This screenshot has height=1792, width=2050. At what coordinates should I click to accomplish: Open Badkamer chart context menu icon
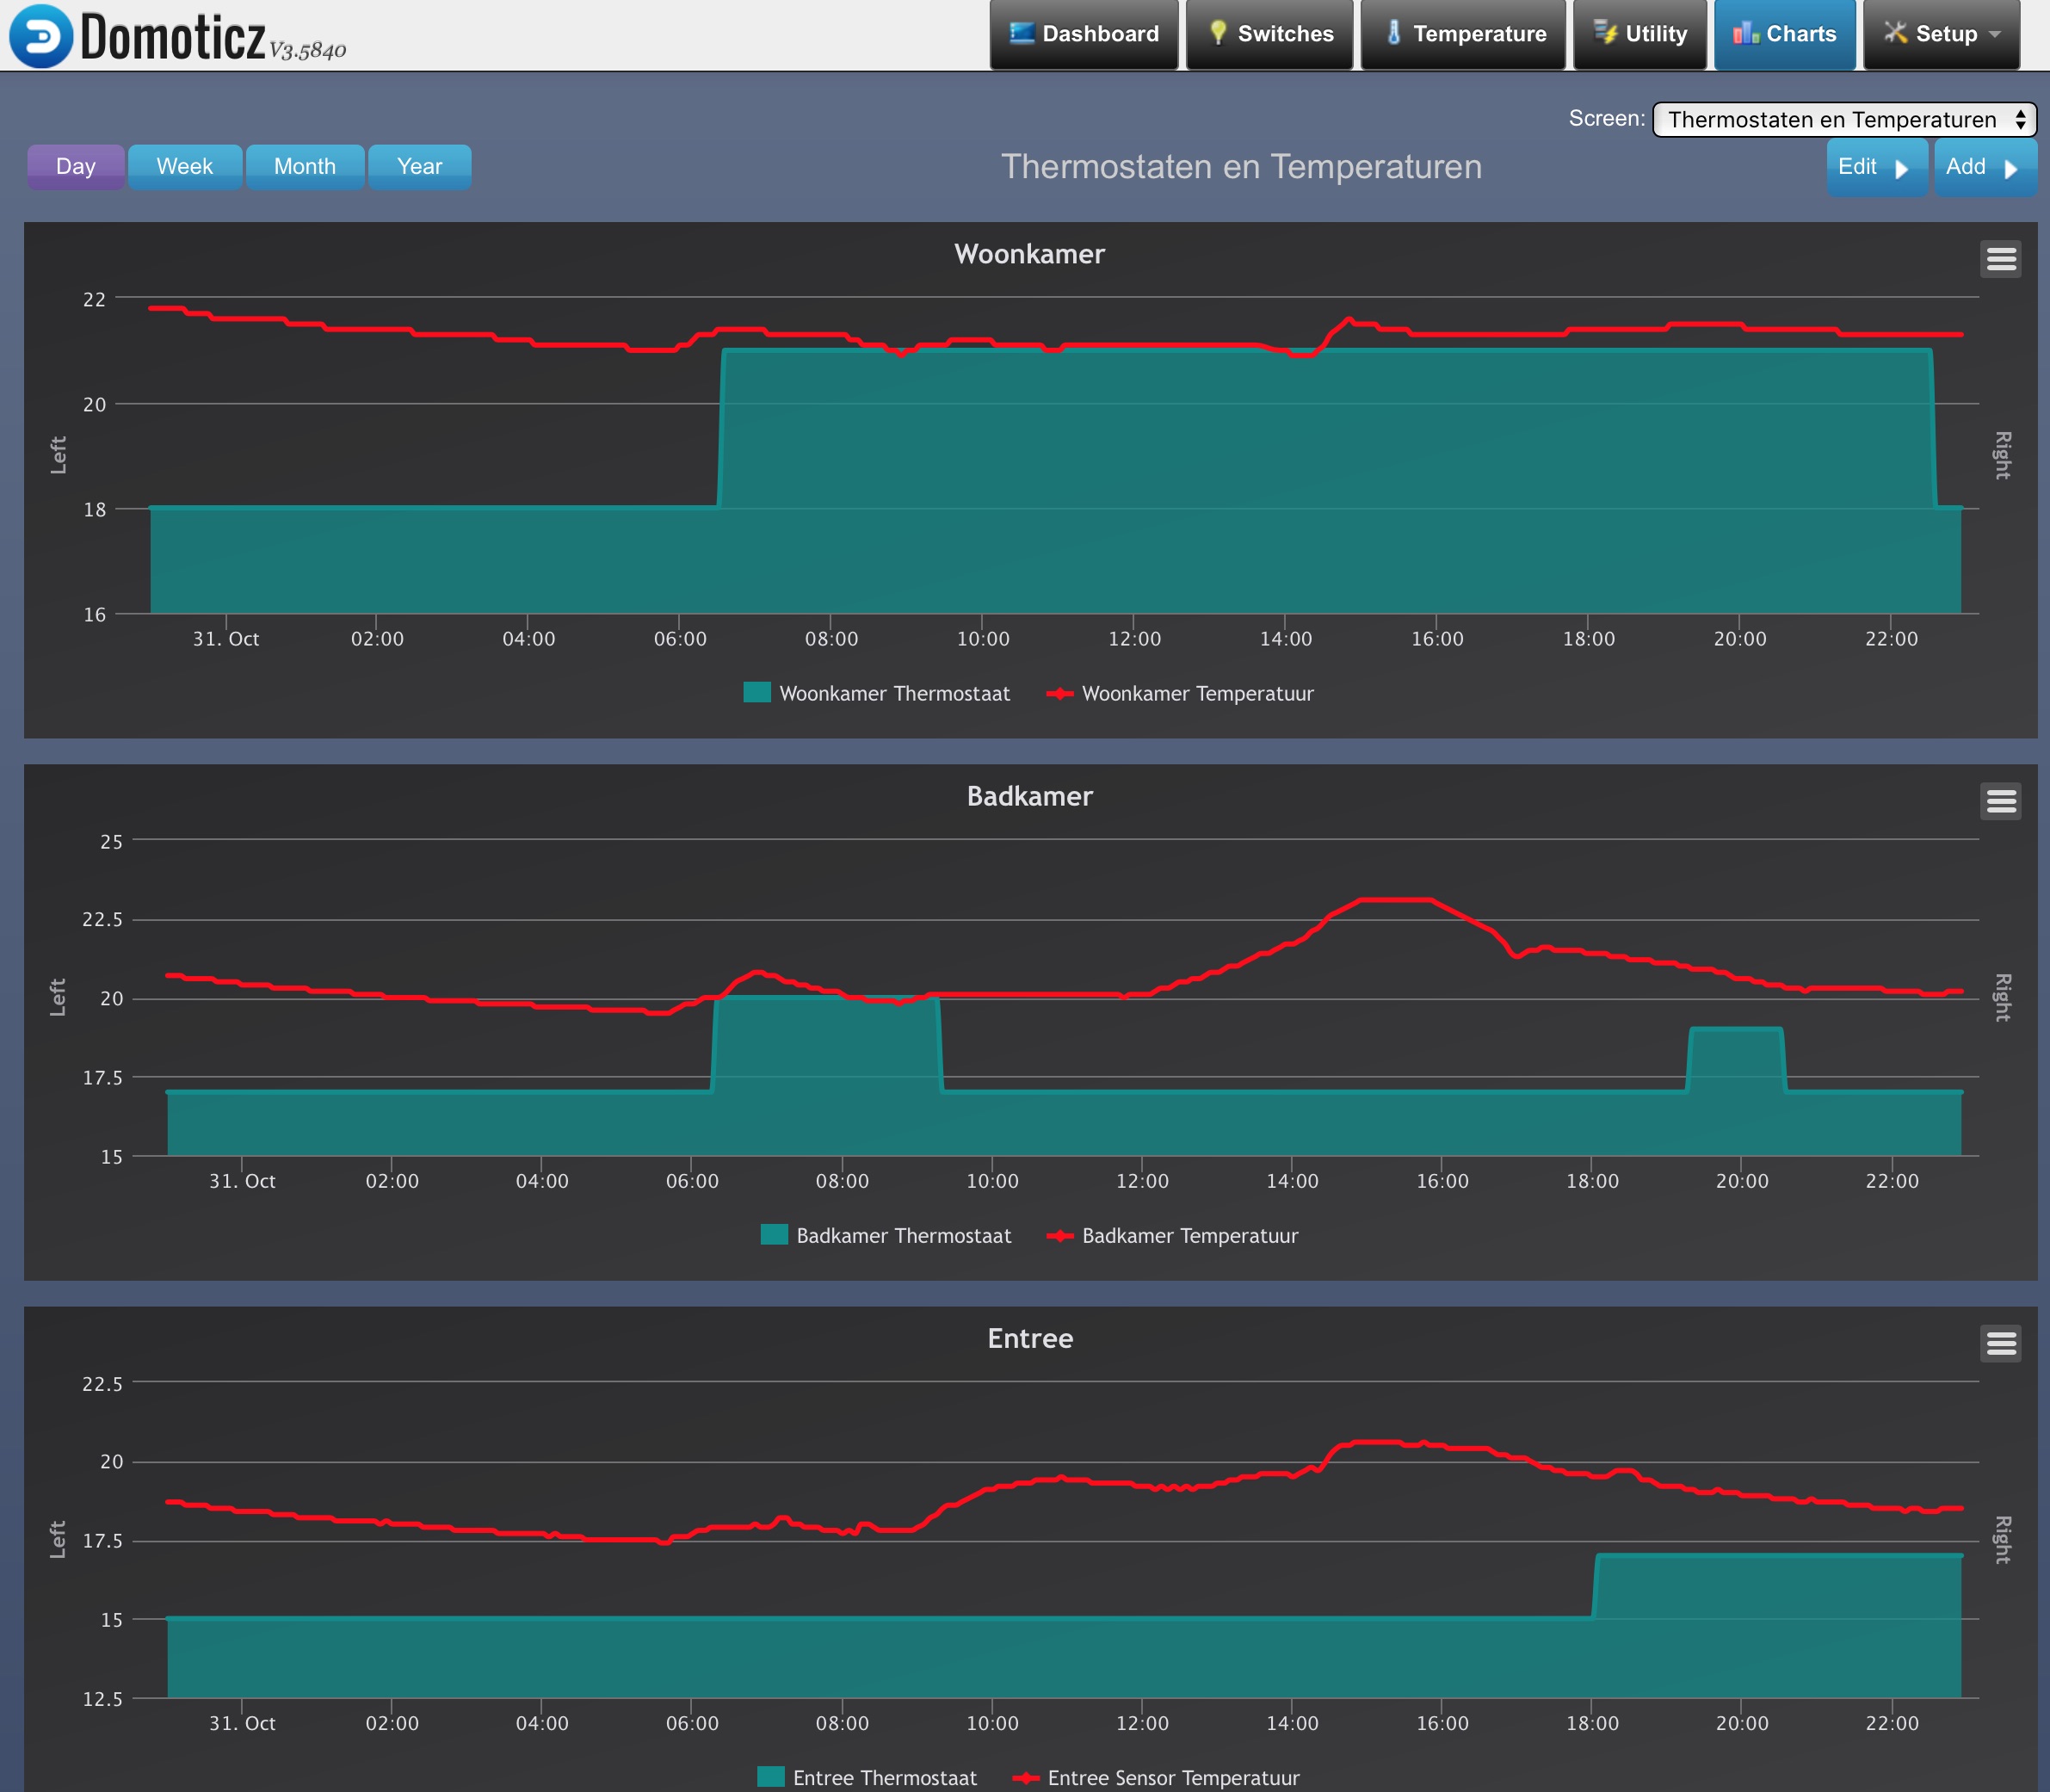point(2000,801)
